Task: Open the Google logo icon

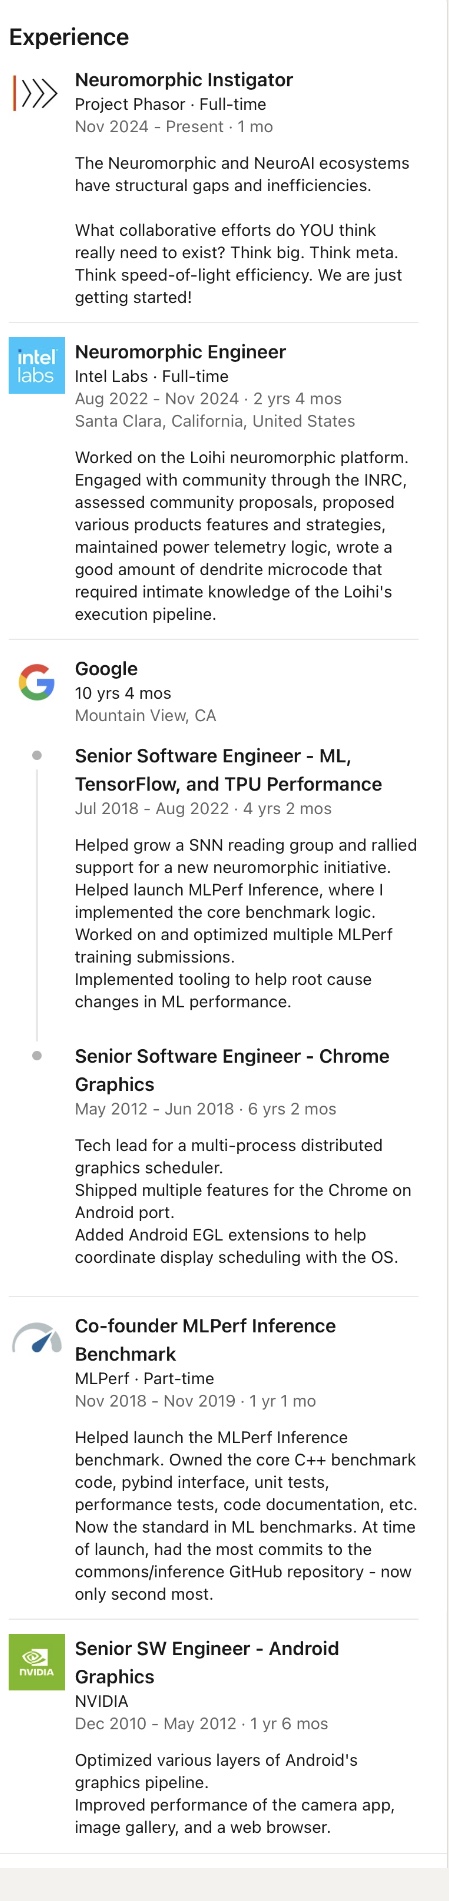Action: point(36,682)
